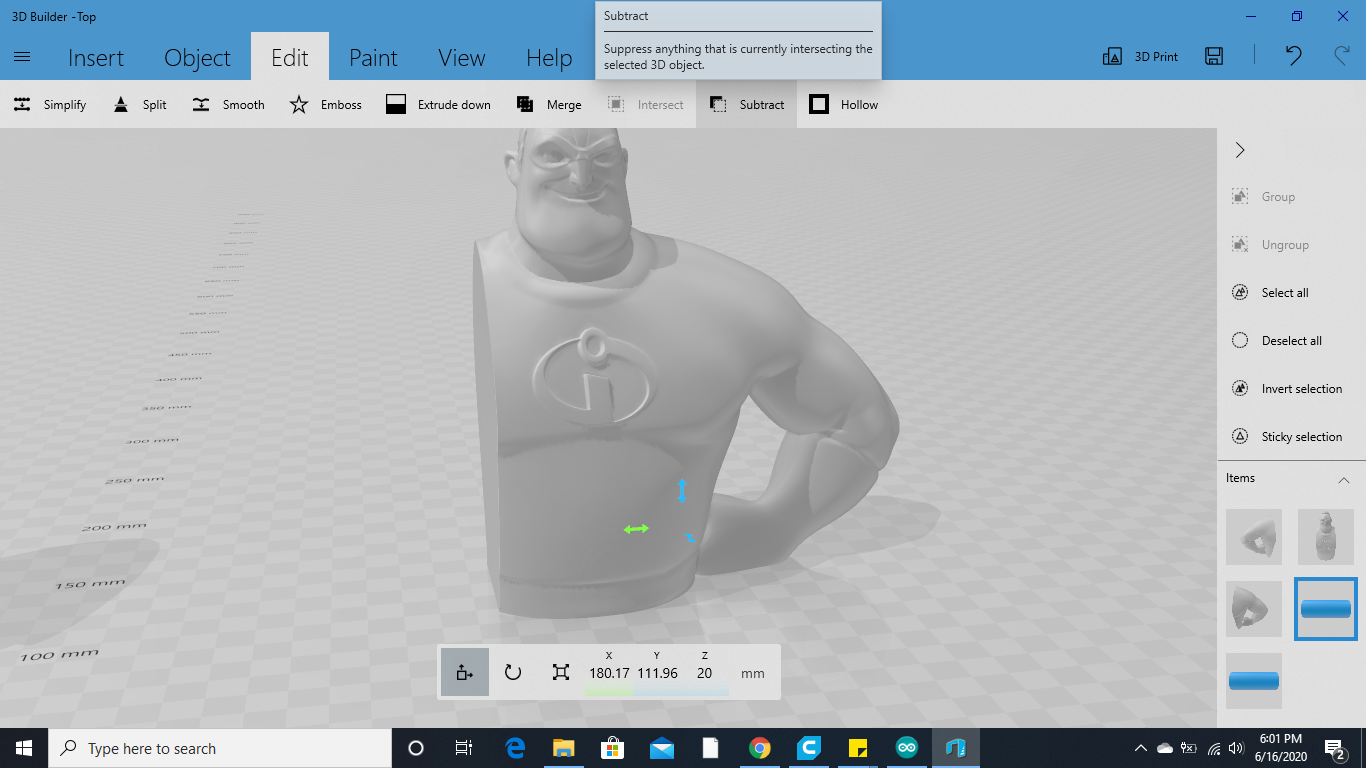Save the current model
This screenshot has height=768, width=1366.
1213,56
